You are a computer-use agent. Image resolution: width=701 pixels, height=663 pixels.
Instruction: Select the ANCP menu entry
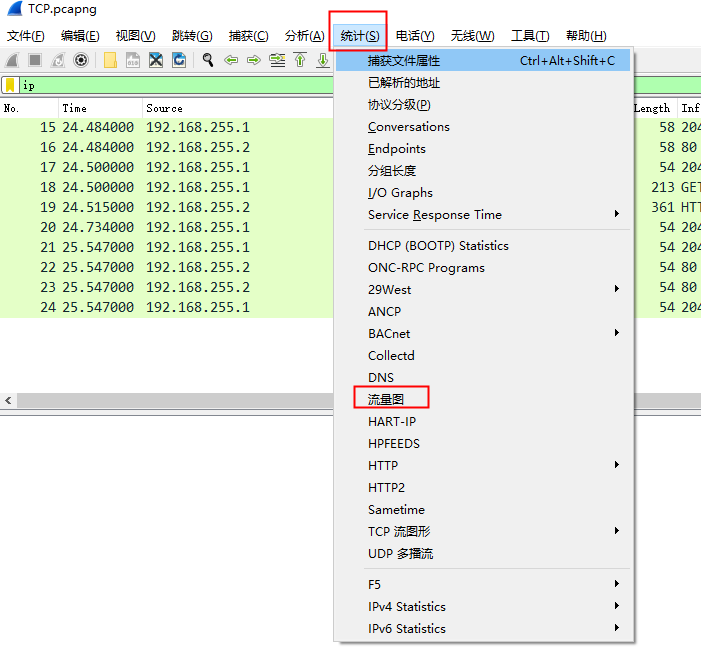coord(483,311)
